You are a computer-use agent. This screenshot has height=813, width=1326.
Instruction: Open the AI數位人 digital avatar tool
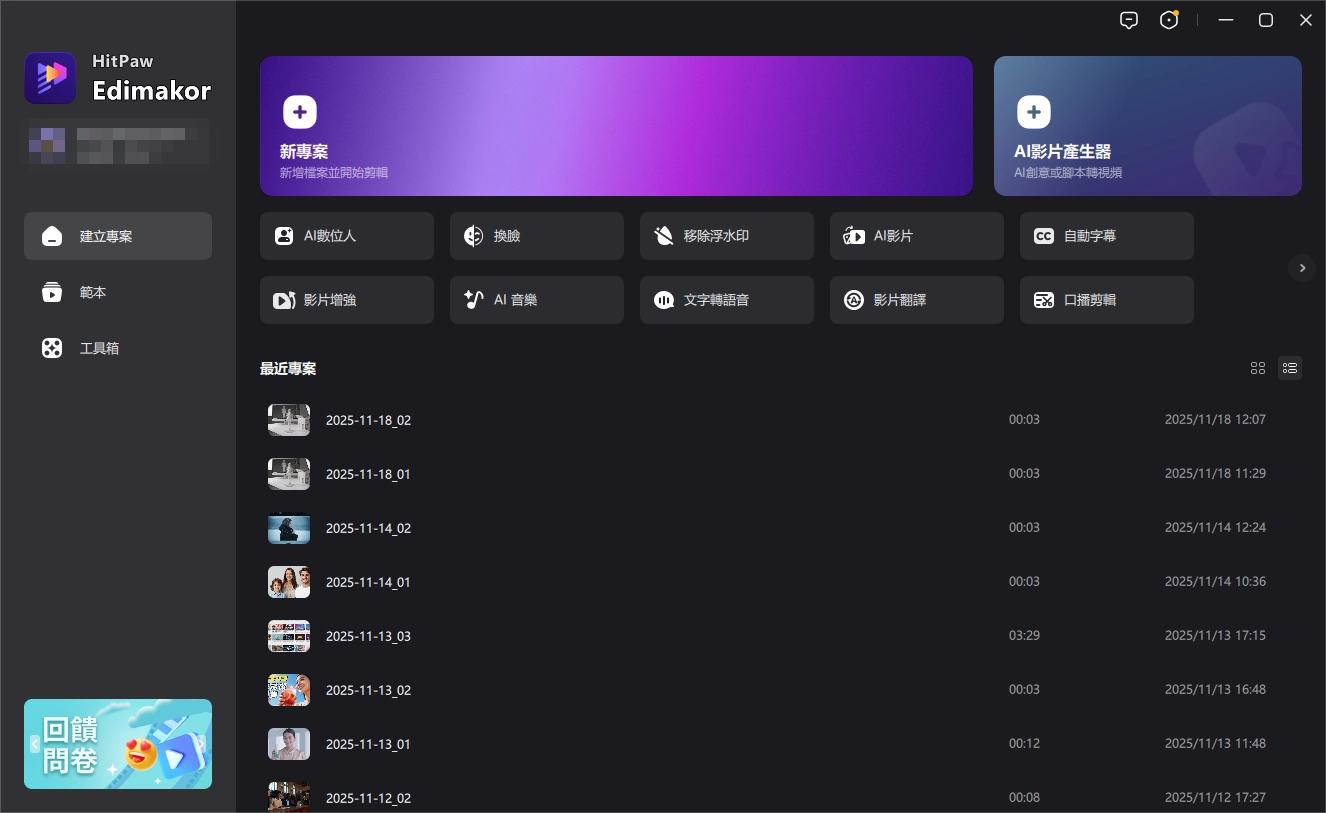(346, 236)
